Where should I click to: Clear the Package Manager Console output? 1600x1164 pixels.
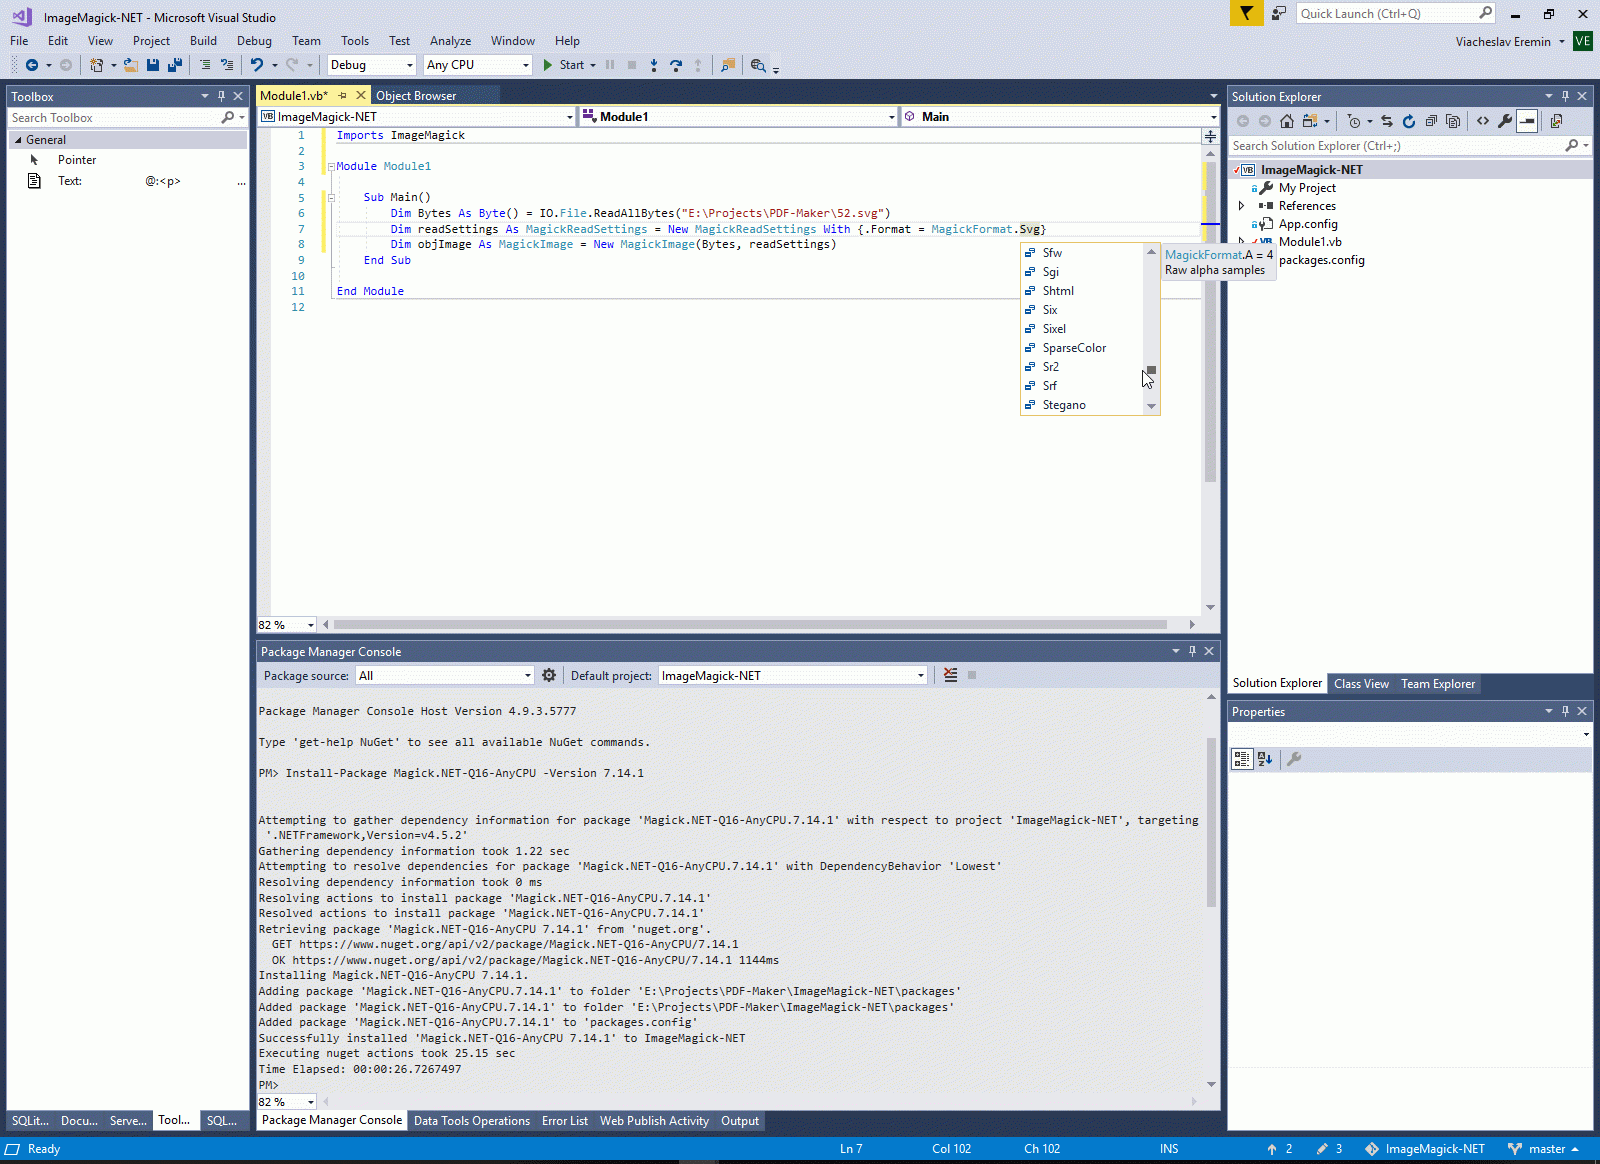coord(951,675)
